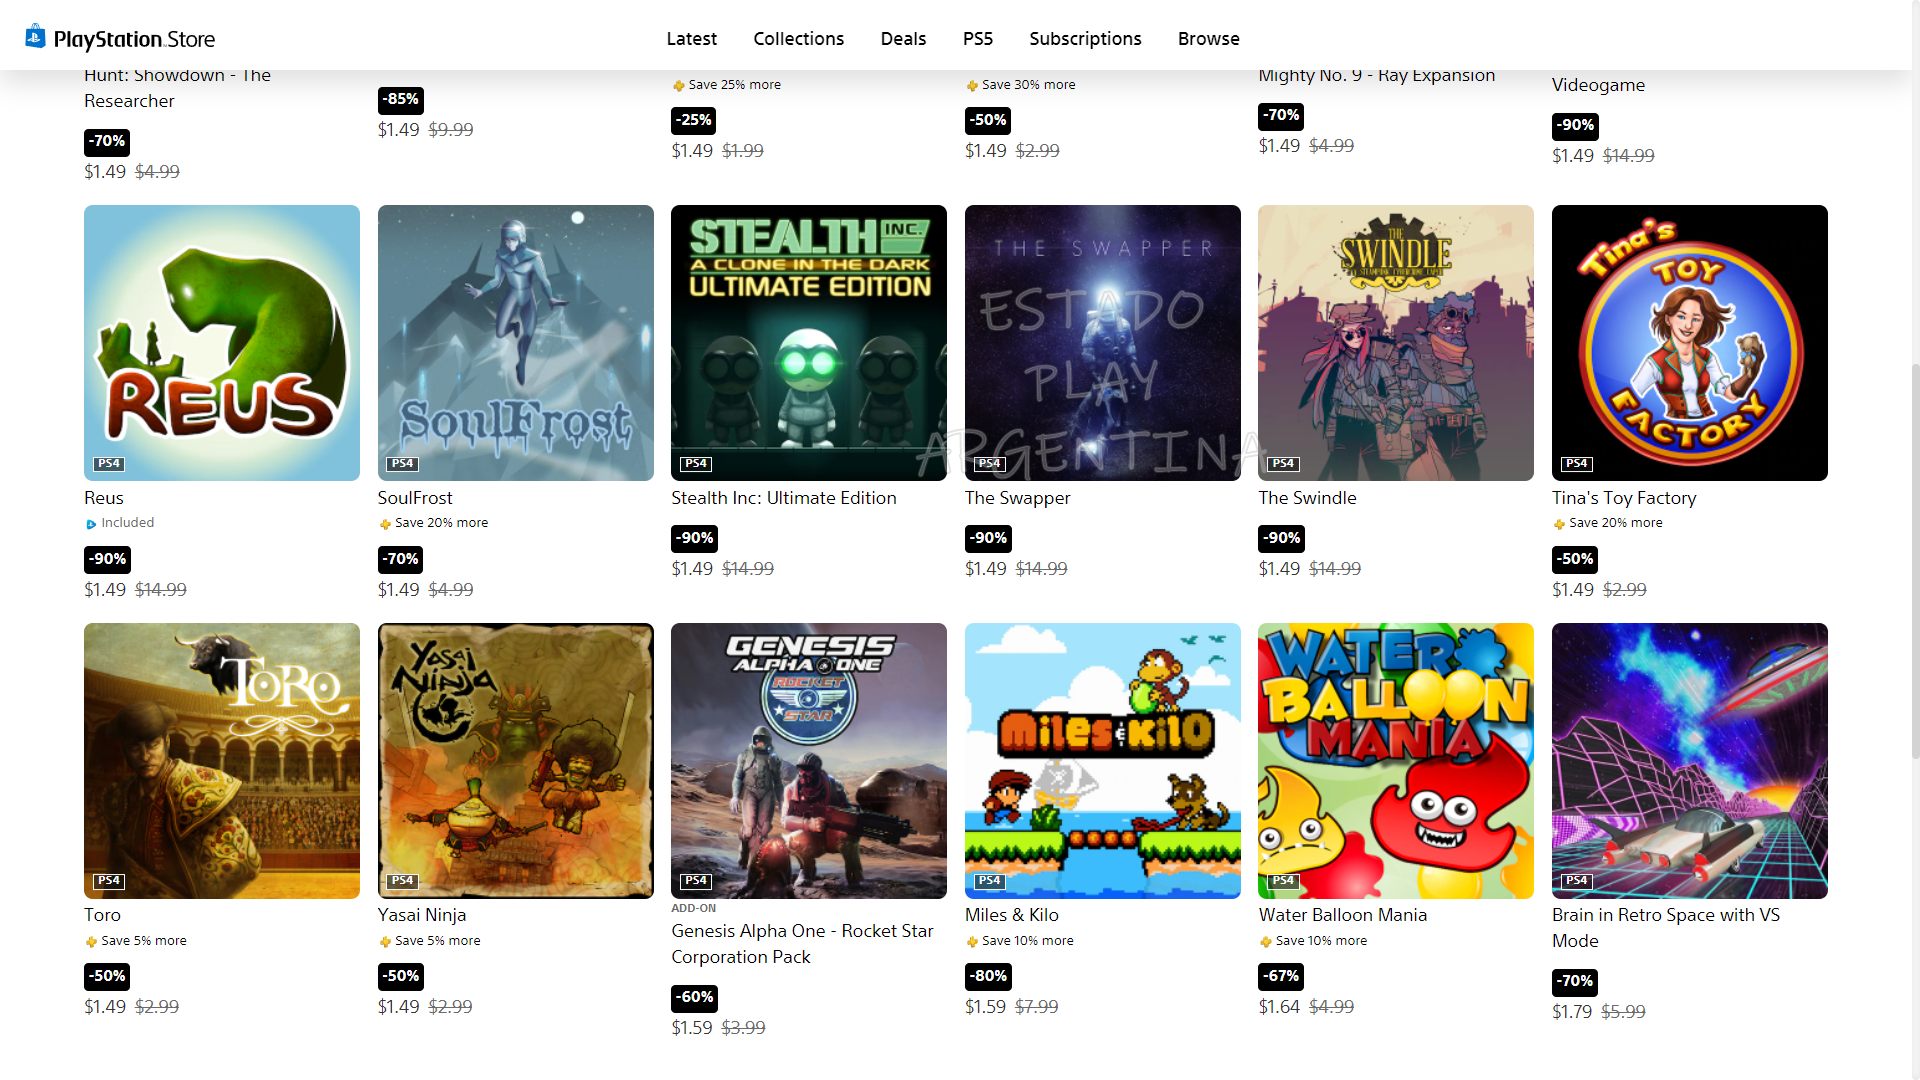Open the Subscriptions menu

coord(1085,38)
